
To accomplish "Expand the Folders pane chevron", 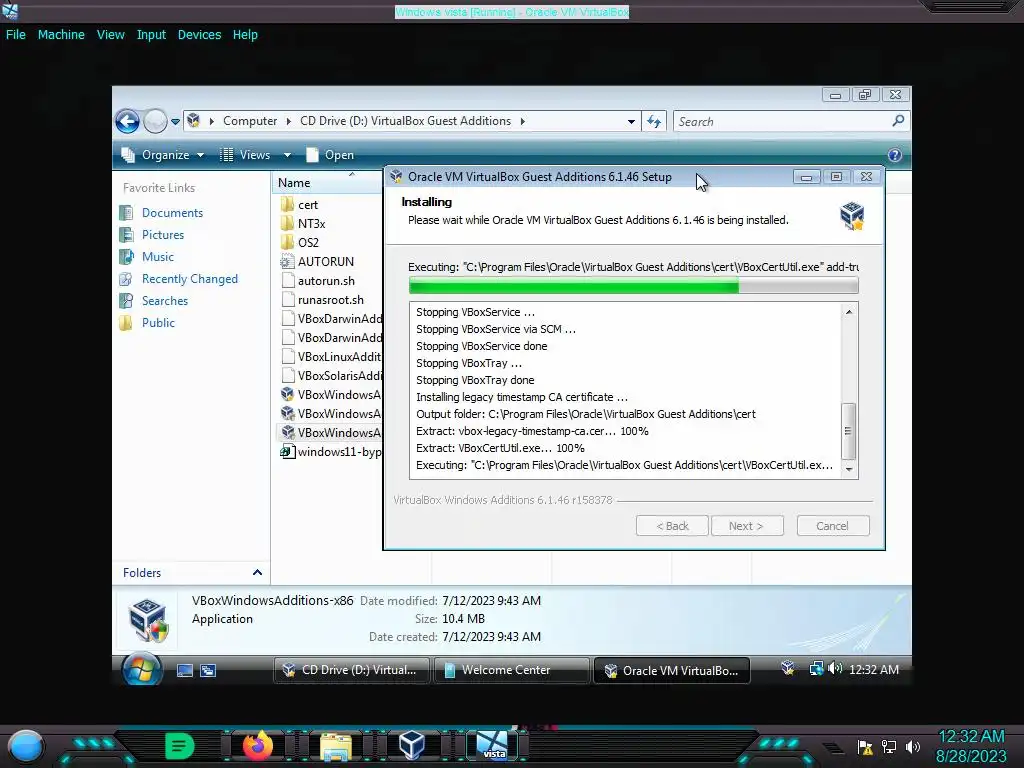I will point(257,573).
